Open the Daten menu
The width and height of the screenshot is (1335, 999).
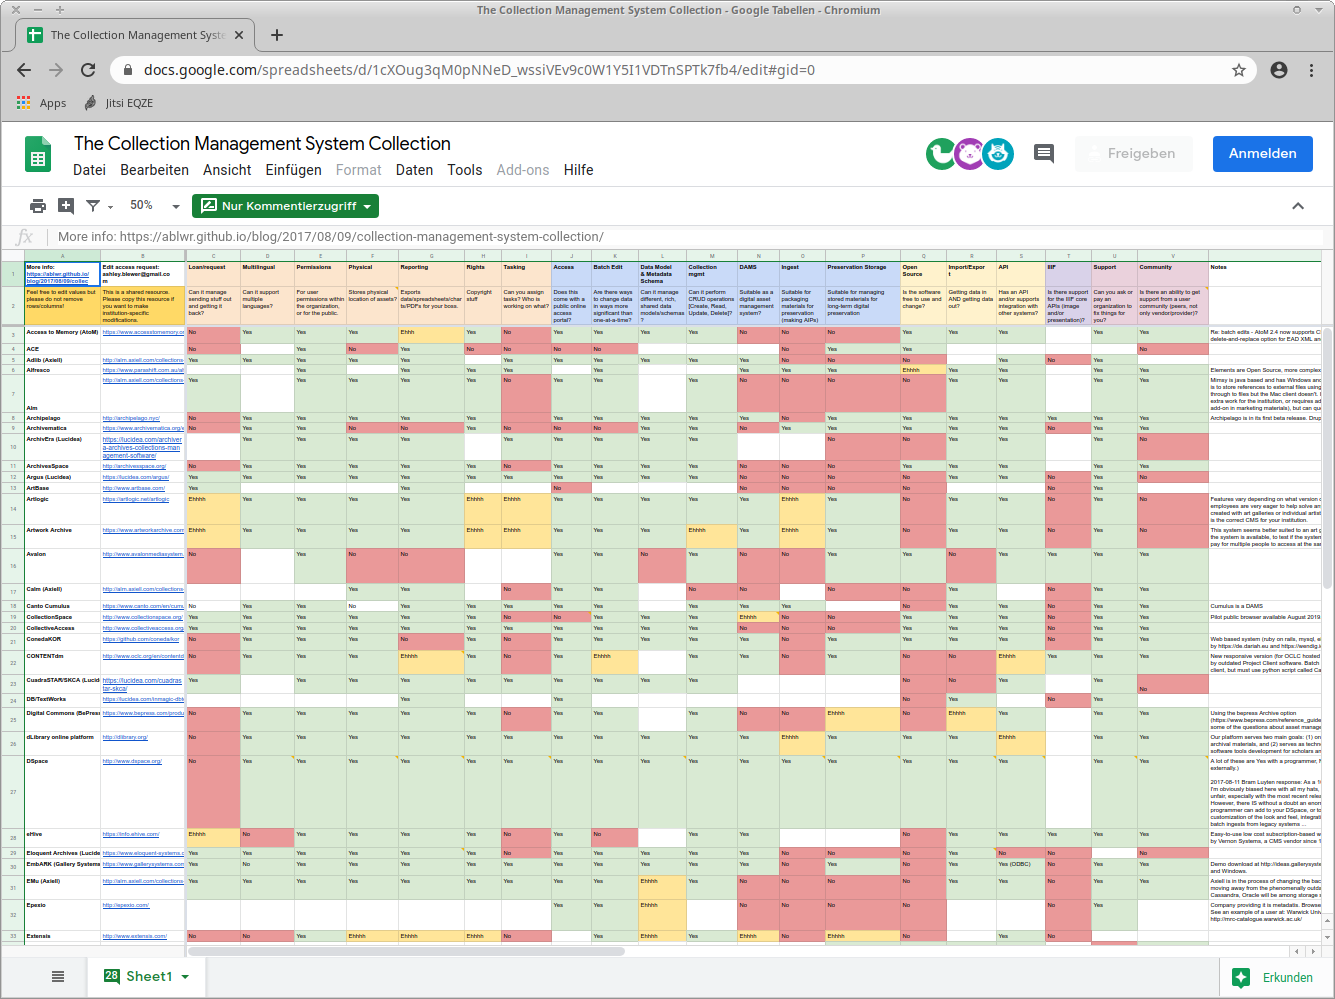(x=414, y=170)
